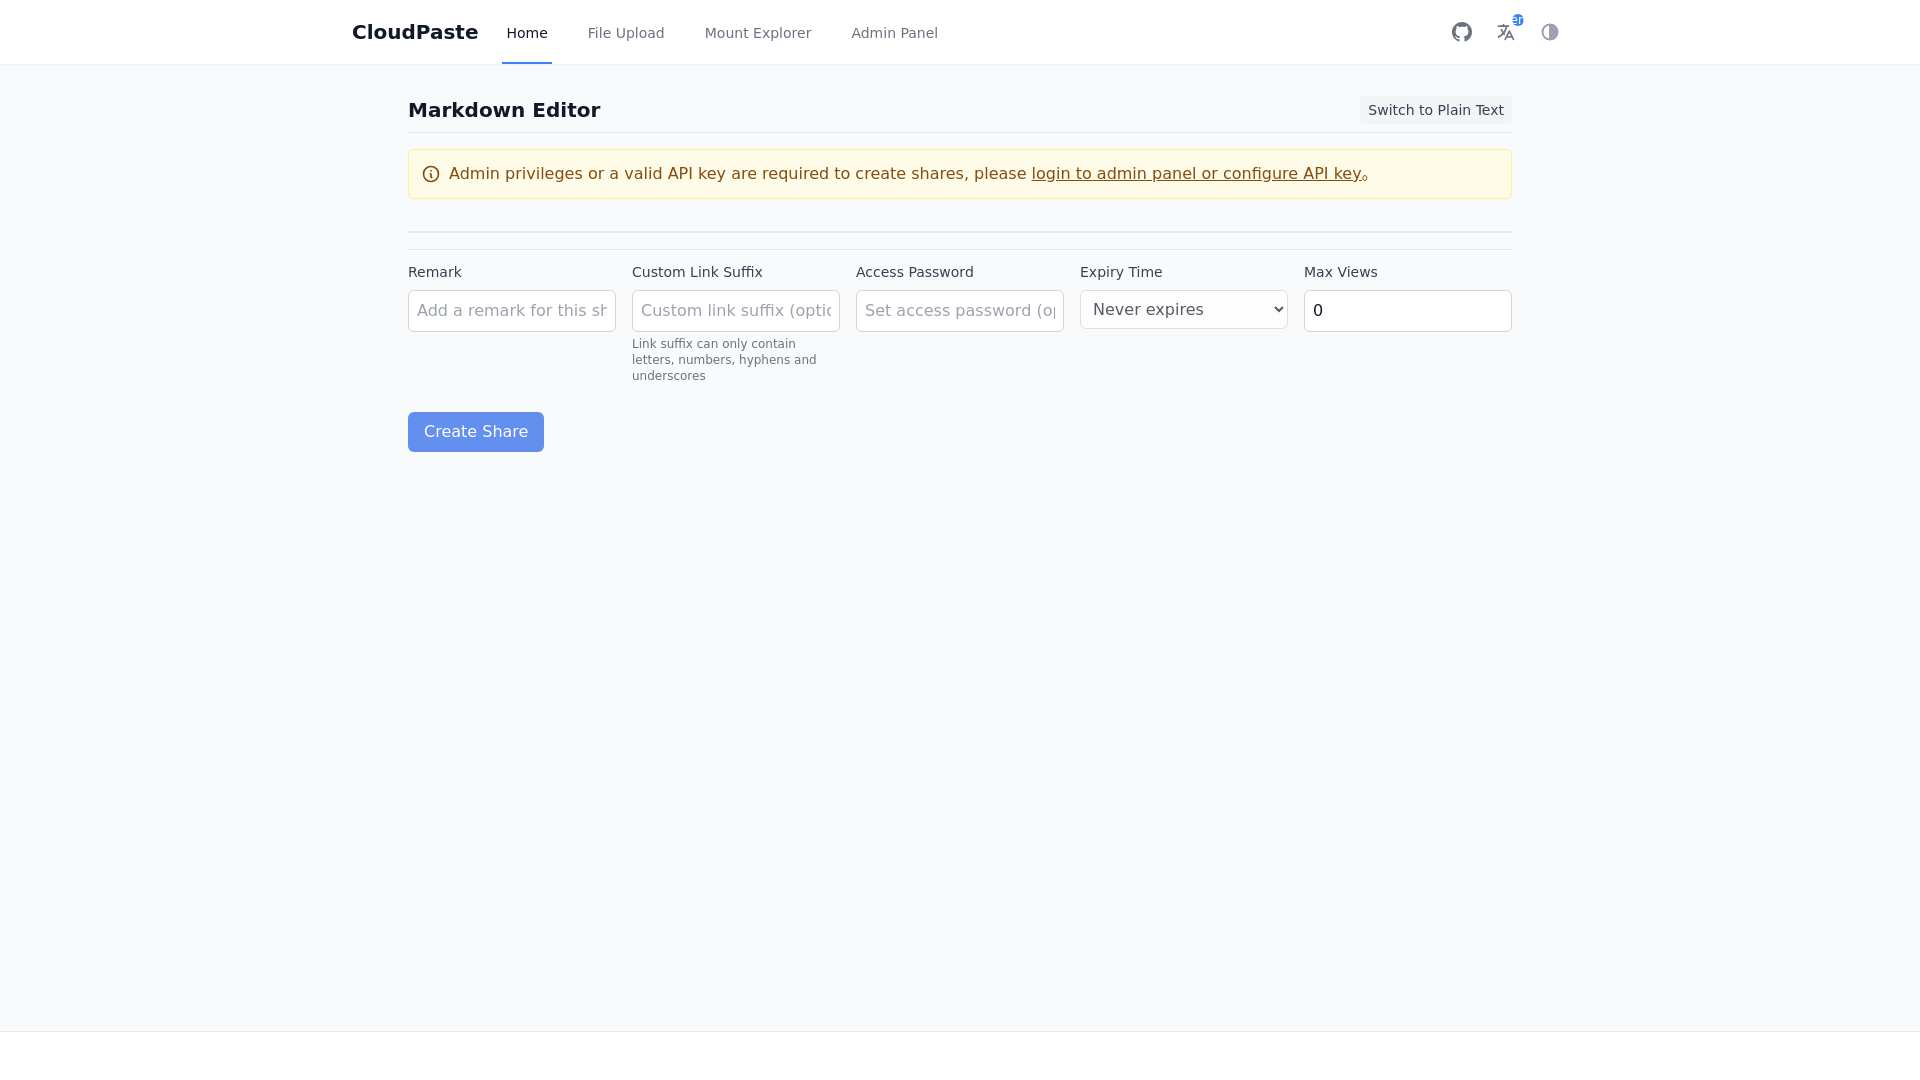Click Switch to Plain Text button
The width and height of the screenshot is (1920, 1080).
tap(1436, 110)
